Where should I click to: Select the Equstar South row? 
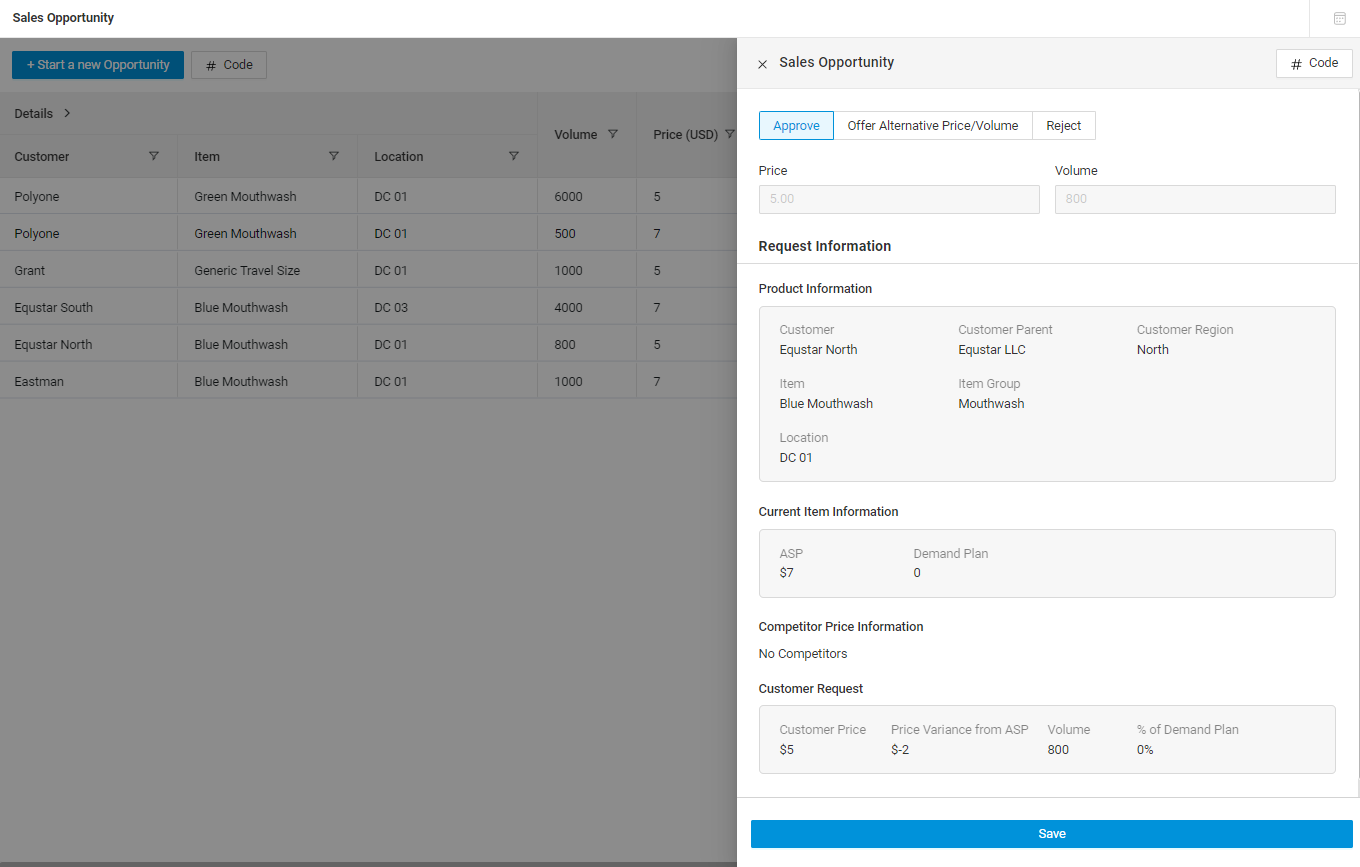(x=368, y=307)
